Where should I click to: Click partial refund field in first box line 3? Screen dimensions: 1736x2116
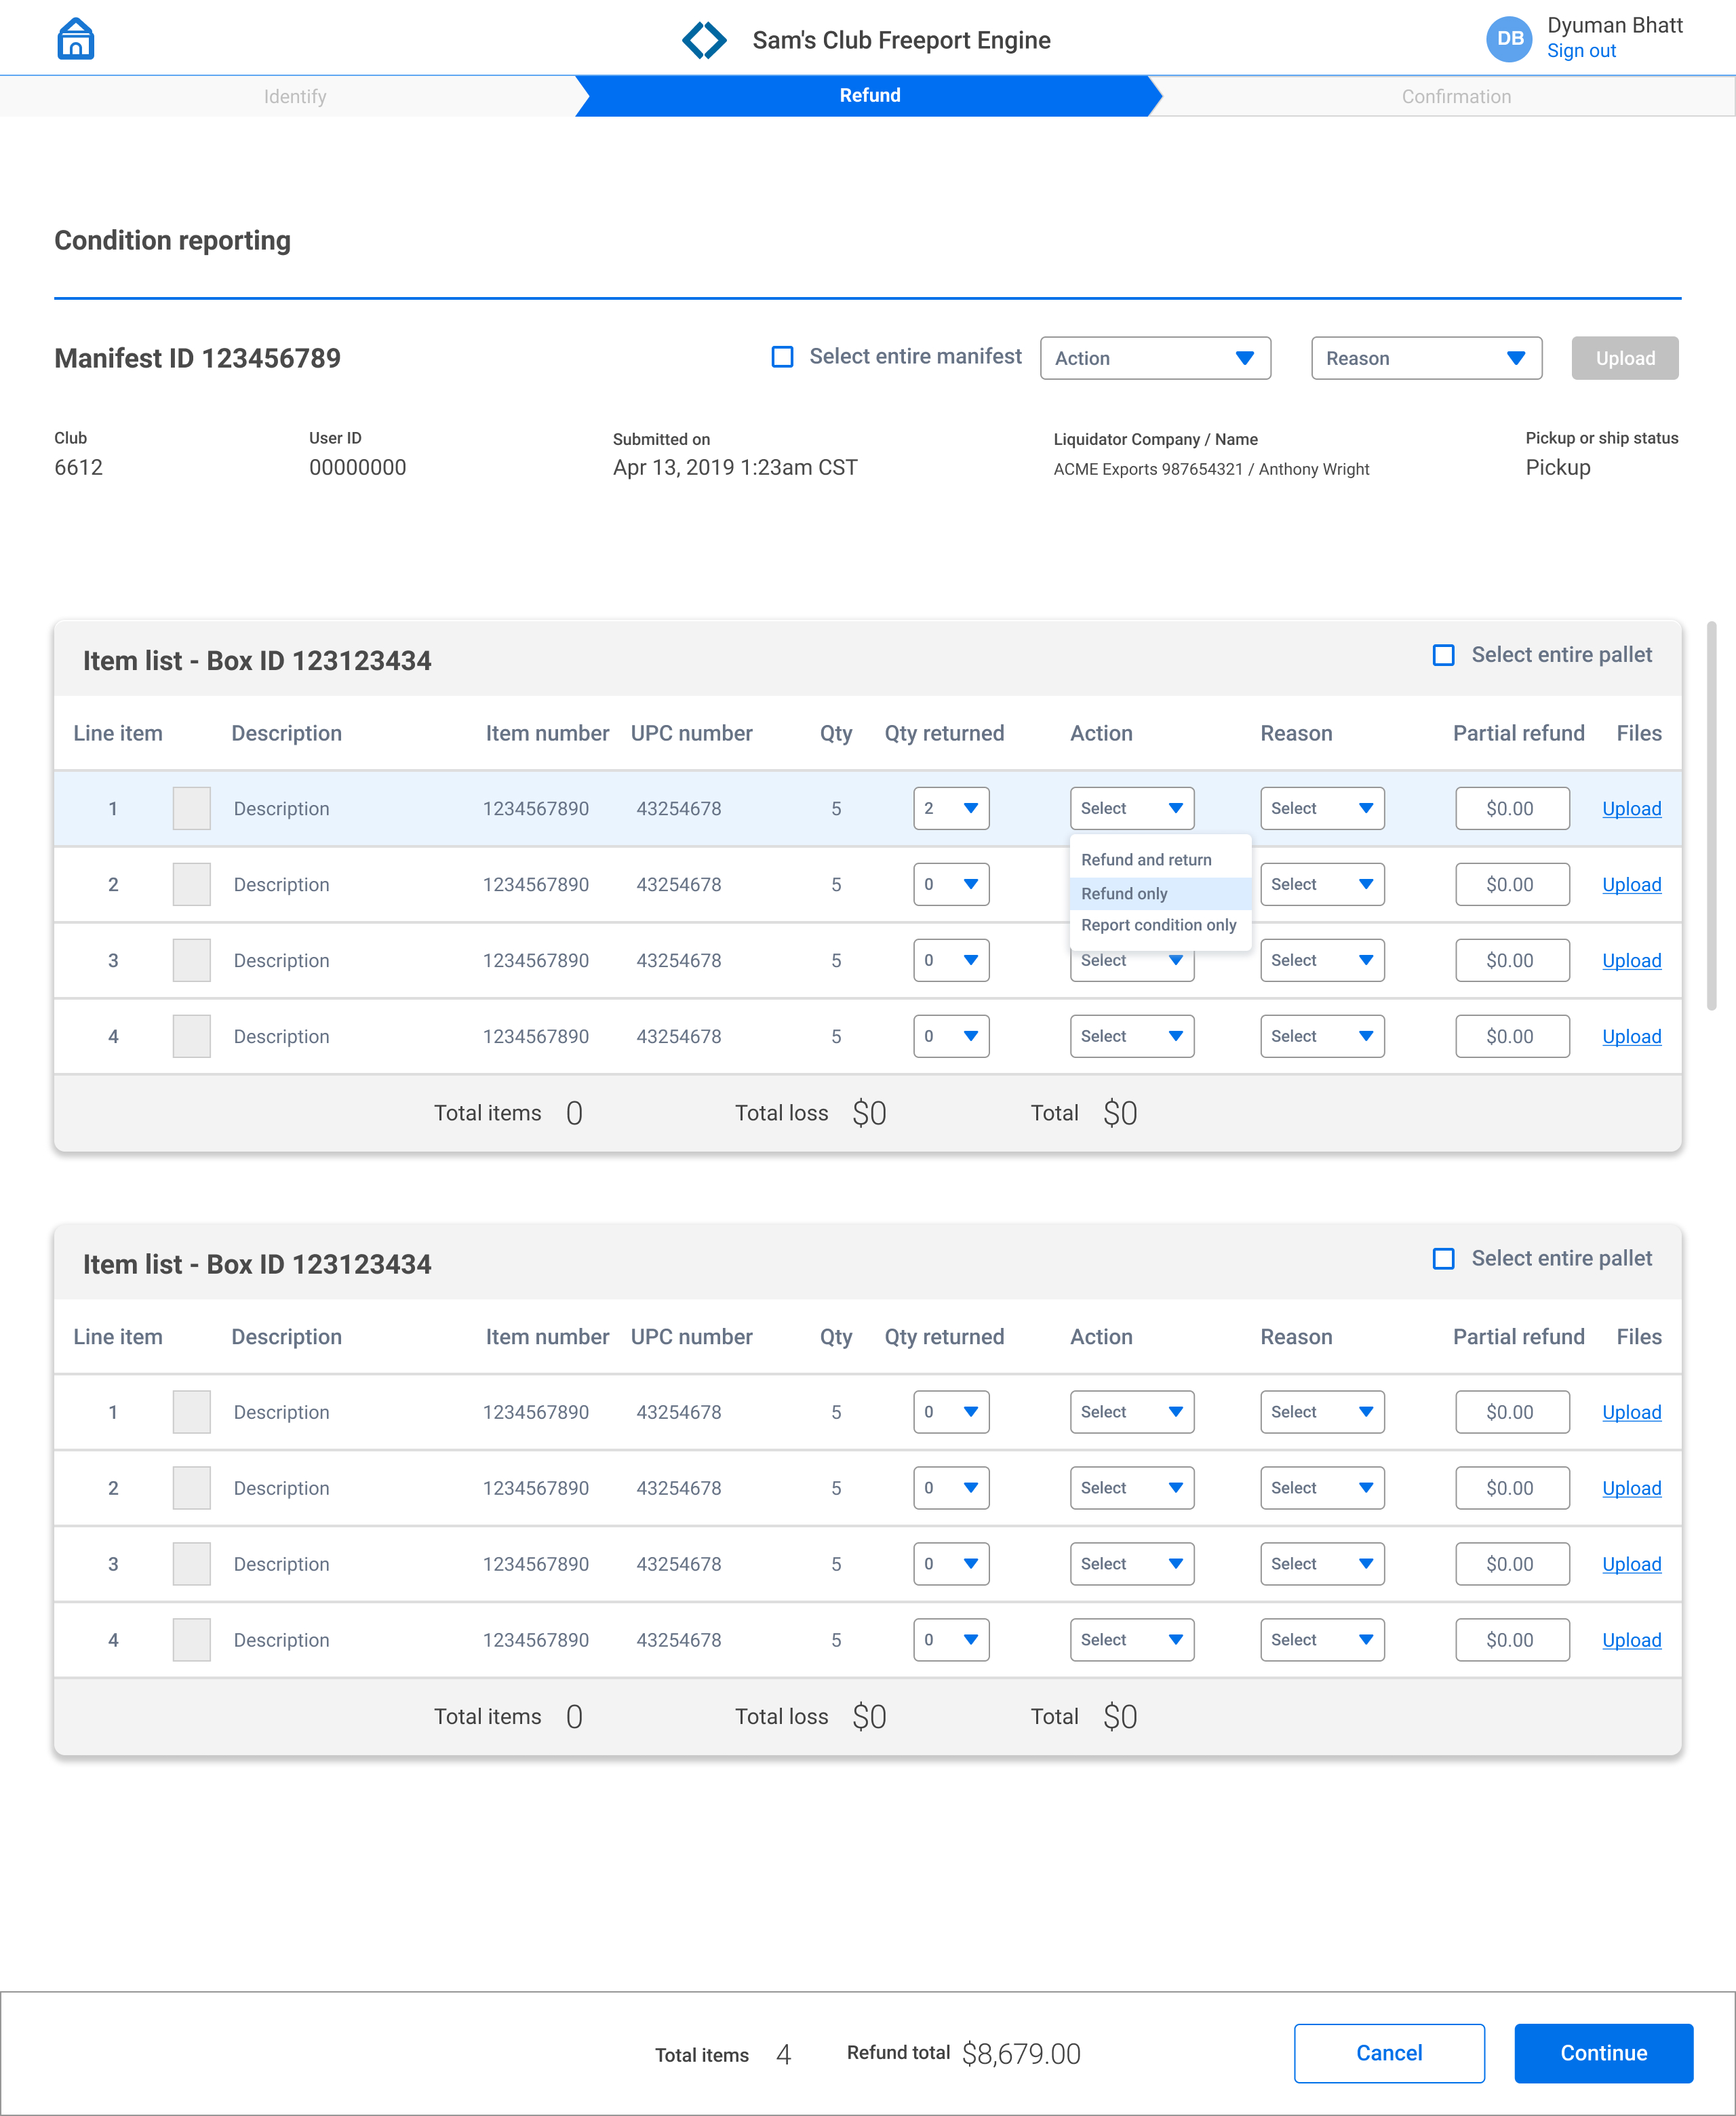1512,960
